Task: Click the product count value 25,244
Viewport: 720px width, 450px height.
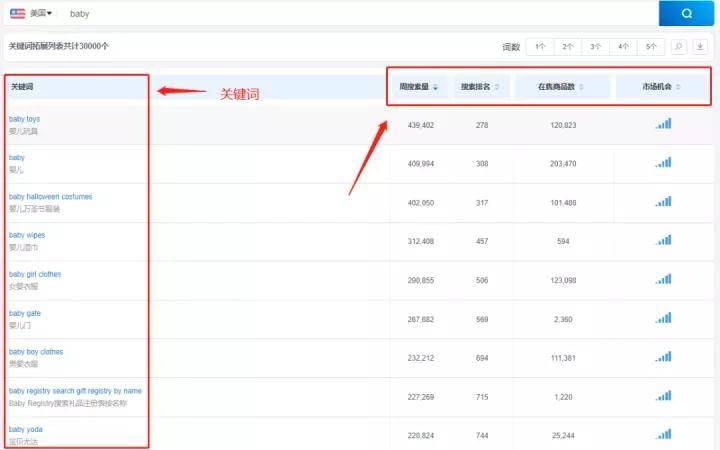Action: coord(563,436)
